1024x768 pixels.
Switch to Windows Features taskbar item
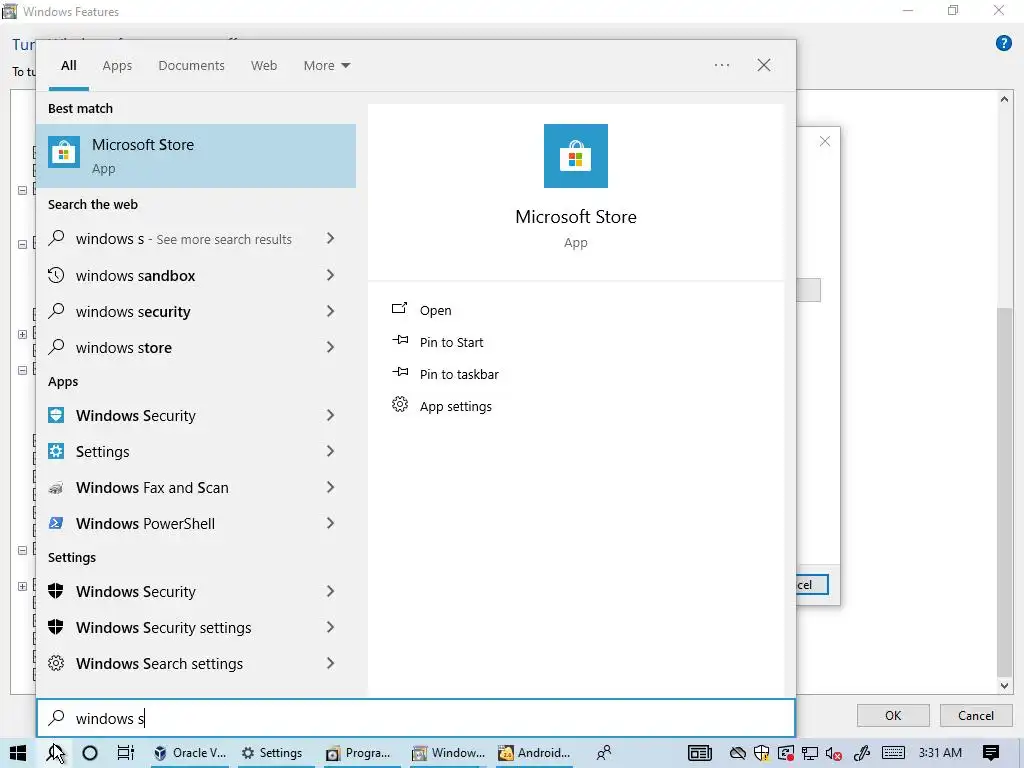[448, 753]
